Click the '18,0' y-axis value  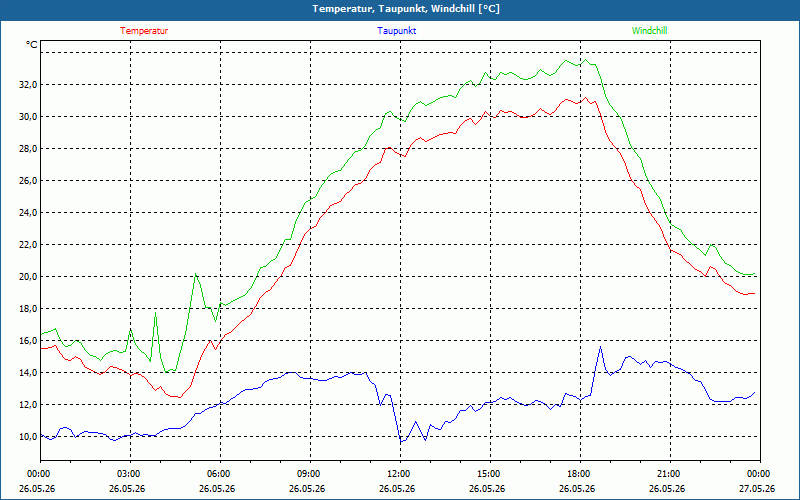pos(28,309)
